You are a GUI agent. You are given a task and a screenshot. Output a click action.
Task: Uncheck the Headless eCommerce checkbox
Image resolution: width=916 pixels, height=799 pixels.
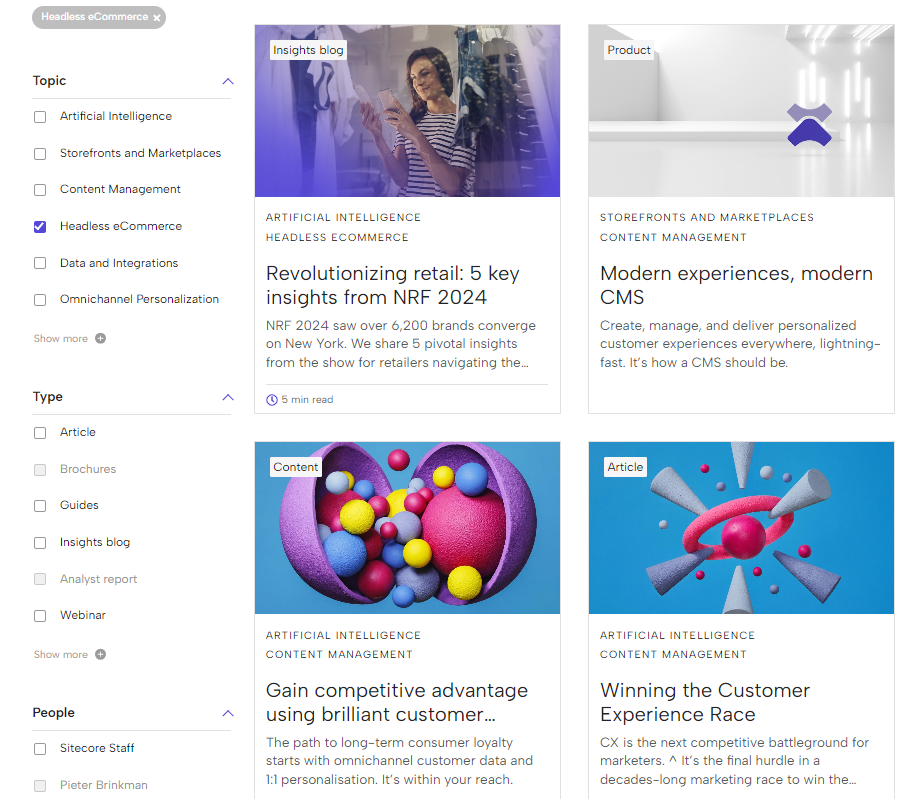coord(40,227)
